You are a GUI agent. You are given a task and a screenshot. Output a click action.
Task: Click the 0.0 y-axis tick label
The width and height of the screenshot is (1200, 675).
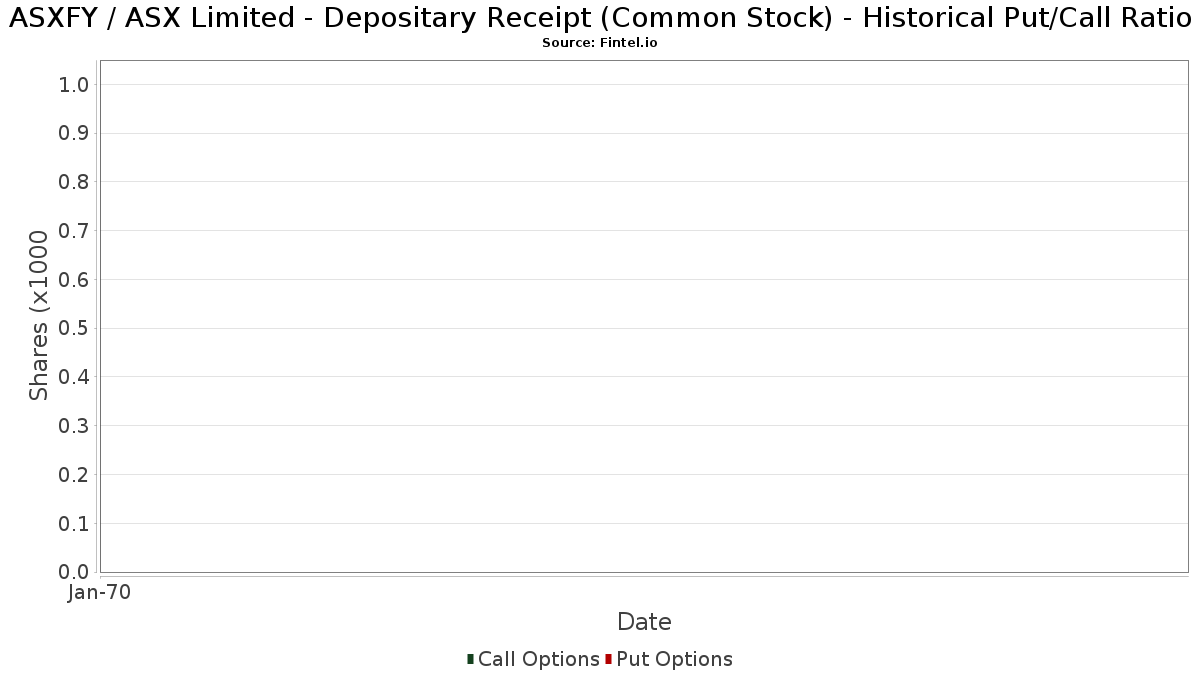point(75,572)
